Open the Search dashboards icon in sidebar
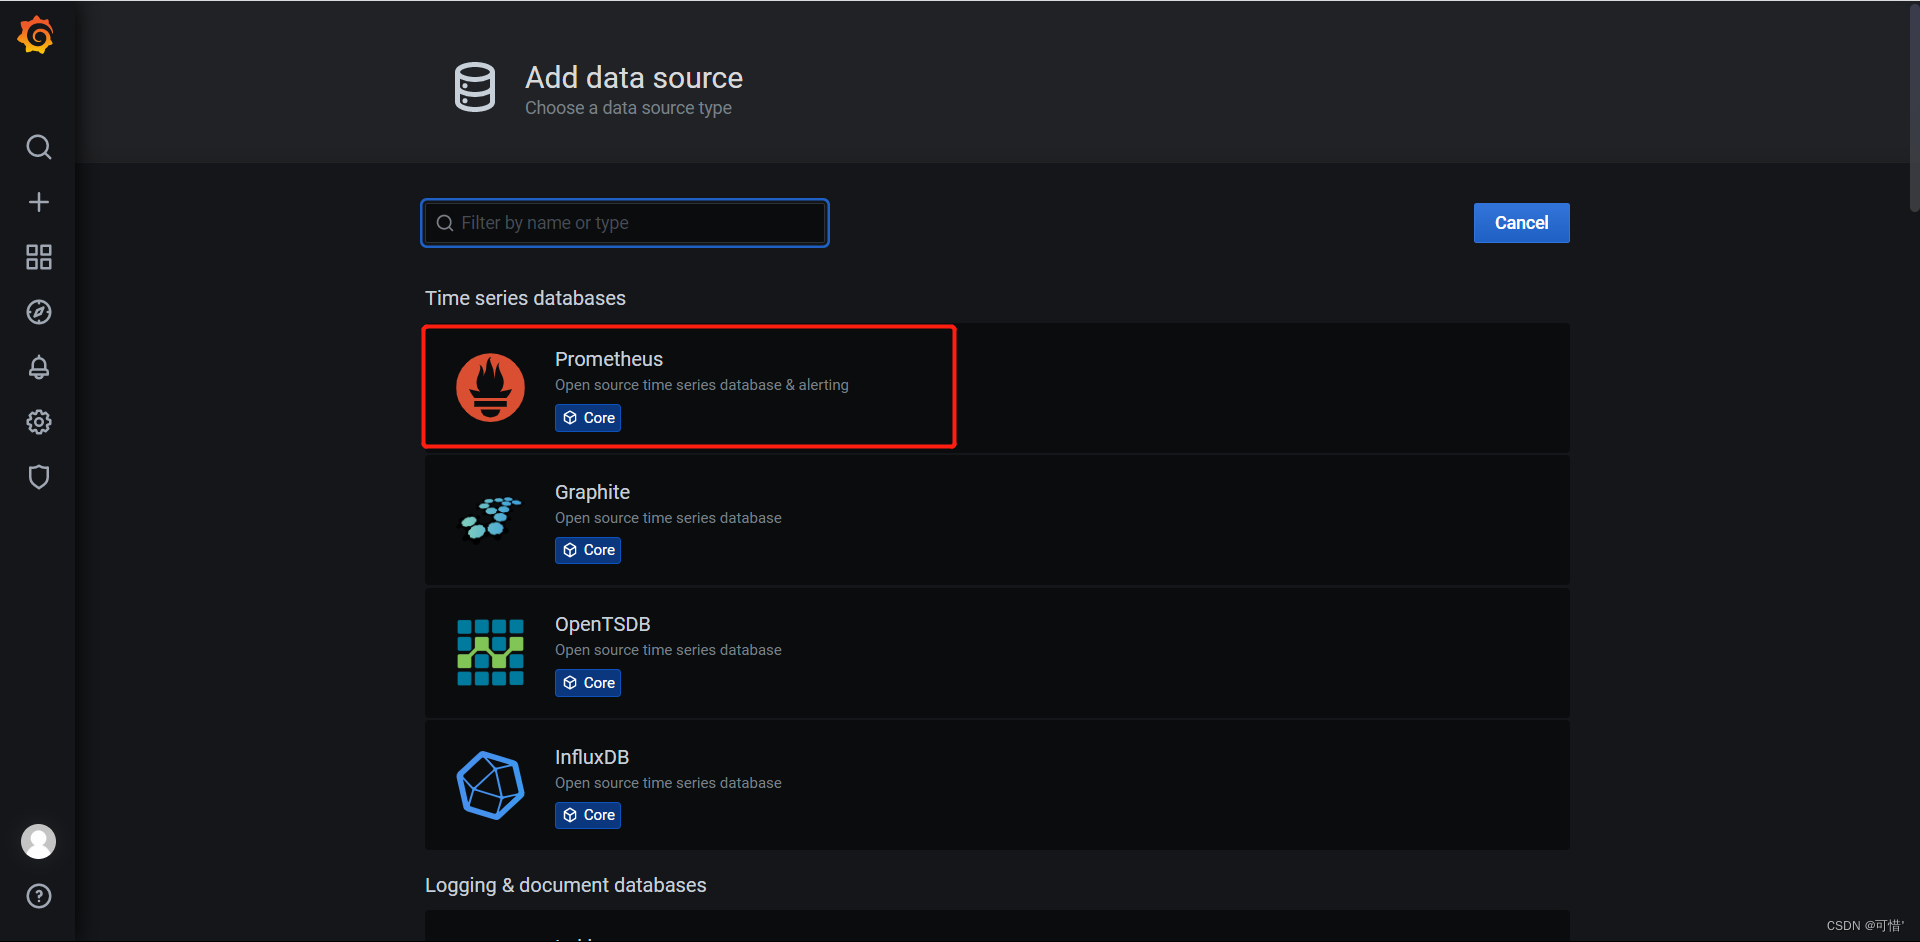This screenshot has height=942, width=1920. pos(38,147)
